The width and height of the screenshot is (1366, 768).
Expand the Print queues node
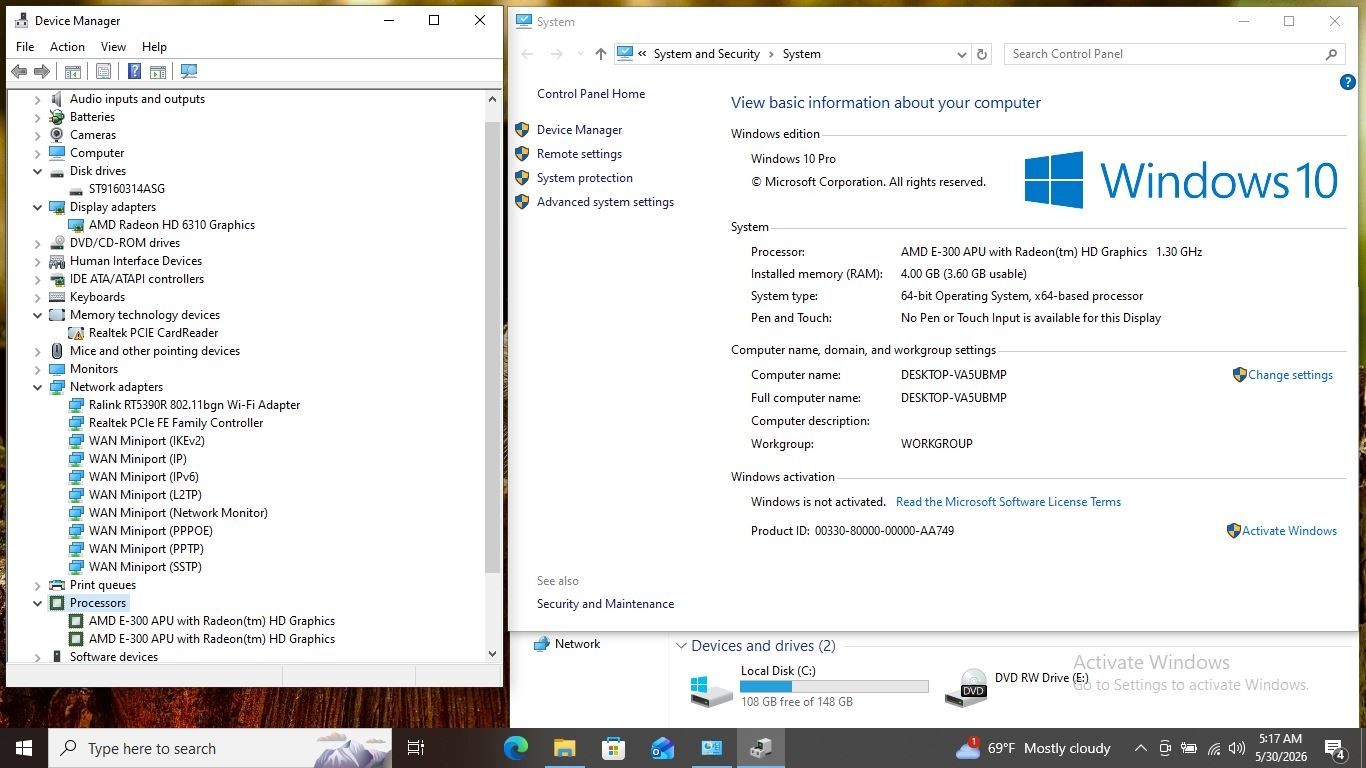38,585
